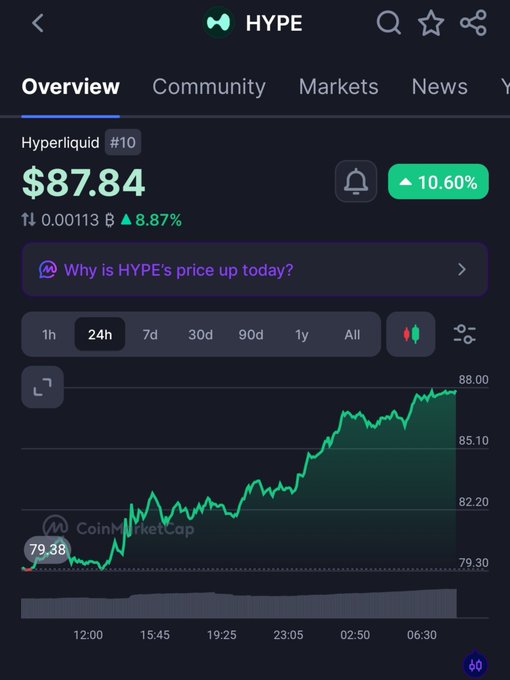Expand the price explanation chevron
Viewport: 510px width, 680px height.
pyautogui.click(x=462, y=270)
